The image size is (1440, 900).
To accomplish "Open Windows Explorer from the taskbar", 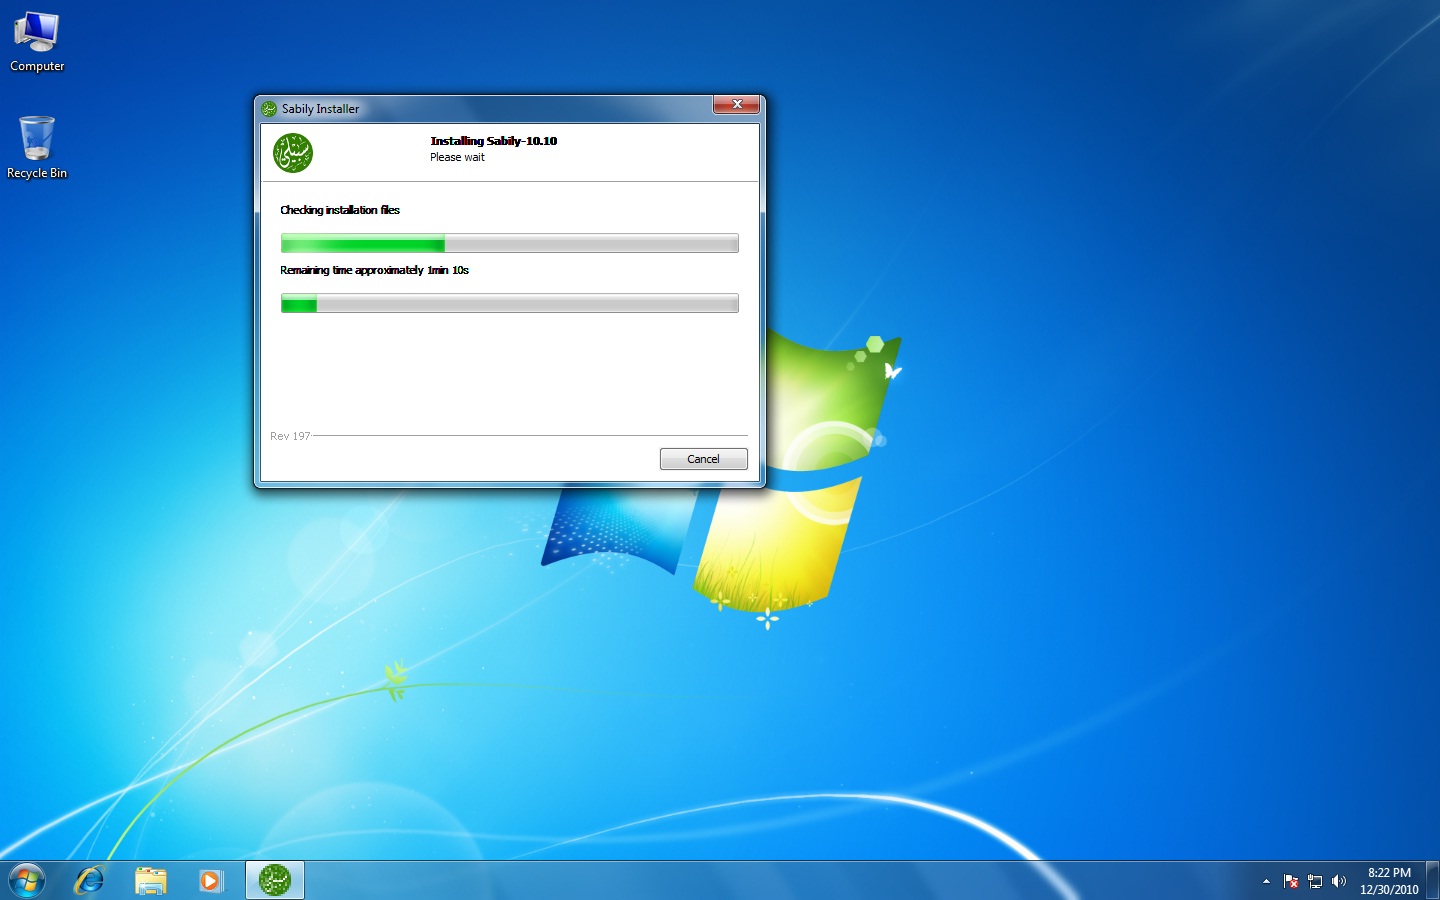I will pos(150,880).
